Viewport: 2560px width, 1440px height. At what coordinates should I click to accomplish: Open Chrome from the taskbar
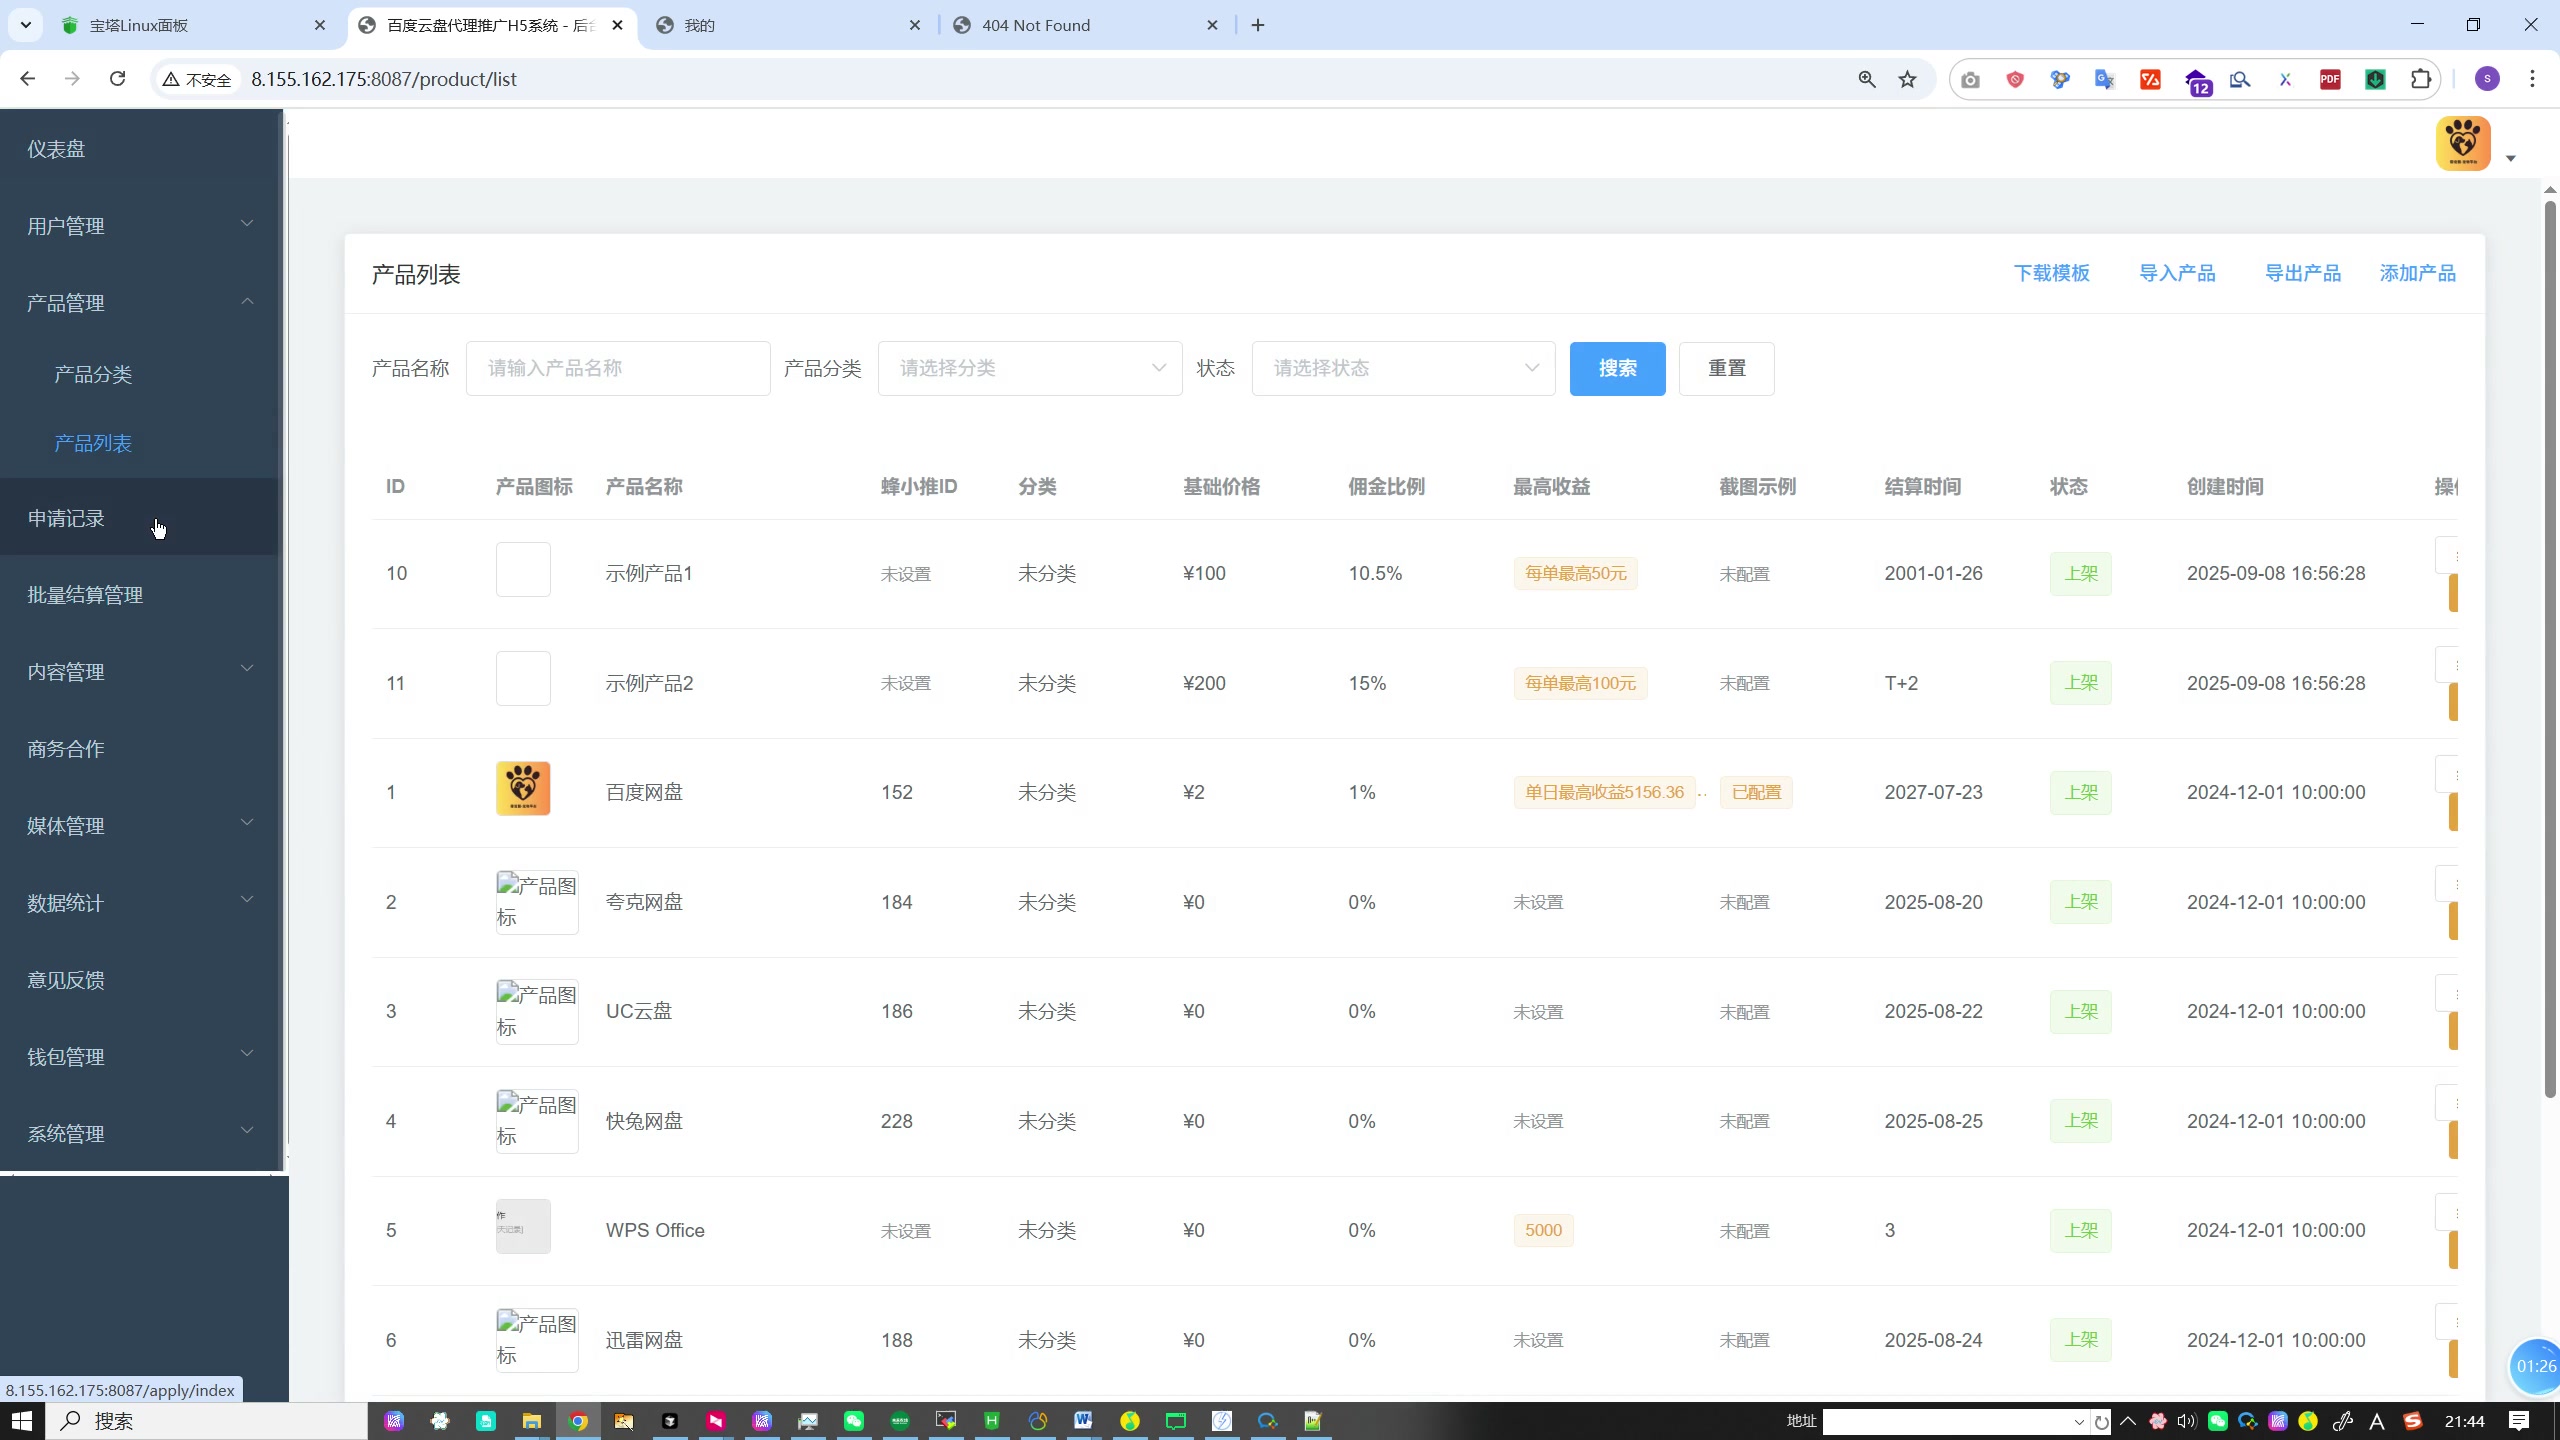pos(578,1421)
